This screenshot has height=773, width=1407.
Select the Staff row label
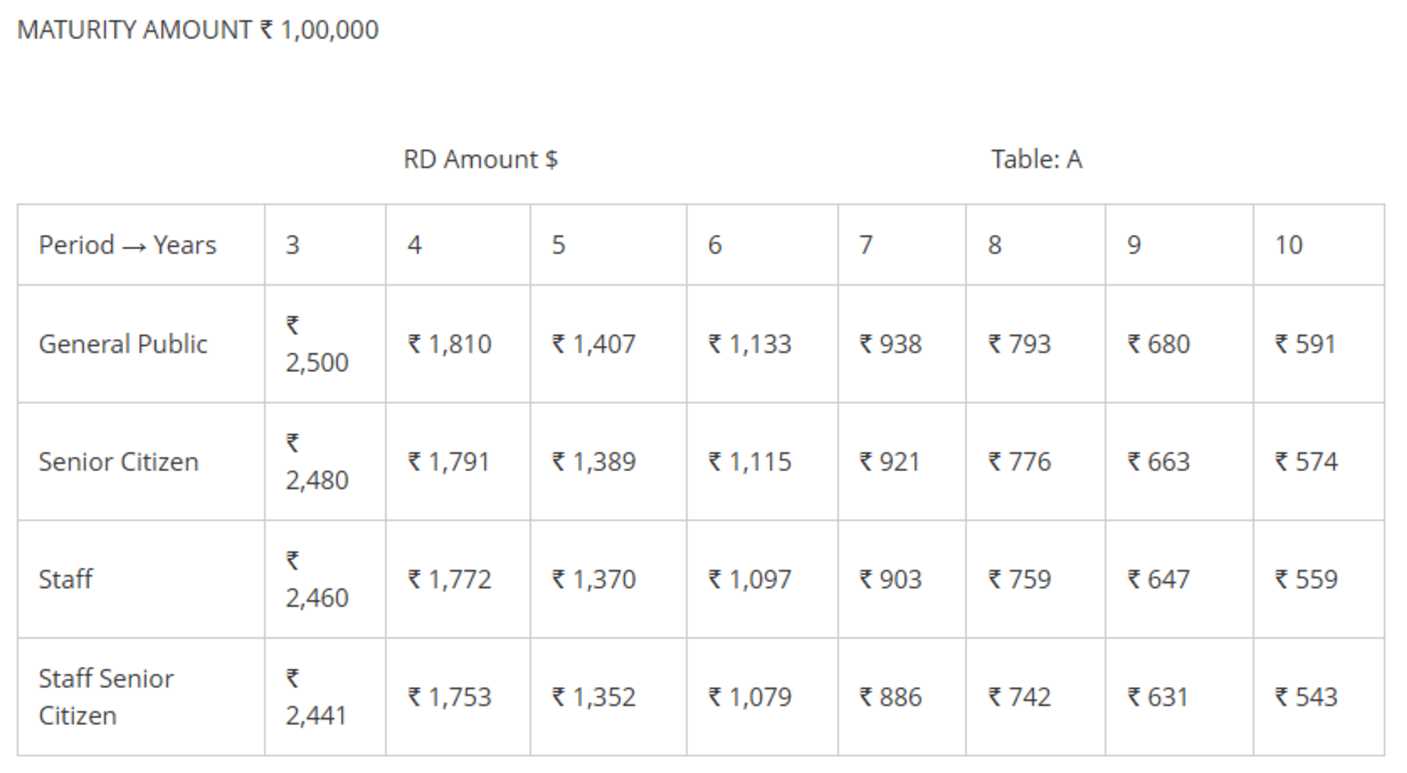[x=66, y=579]
